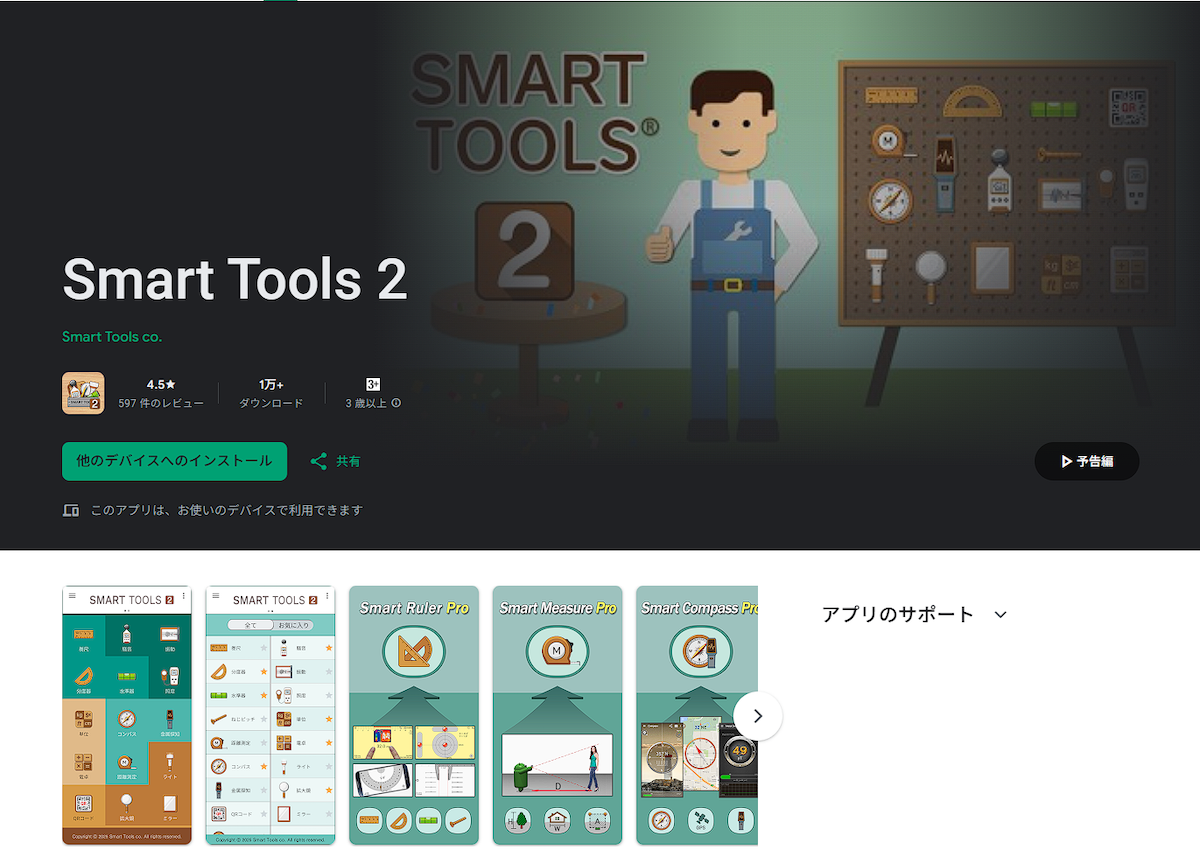
Task: Open the Smart Compass Pro screenshot
Action: click(697, 715)
